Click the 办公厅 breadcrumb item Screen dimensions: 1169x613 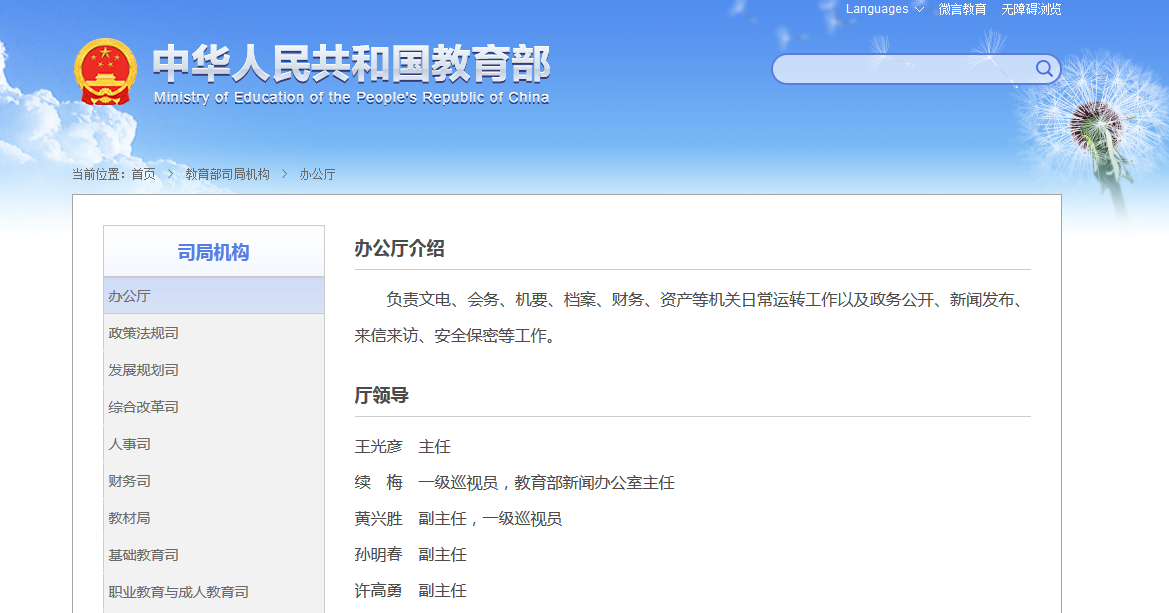(x=318, y=175)
